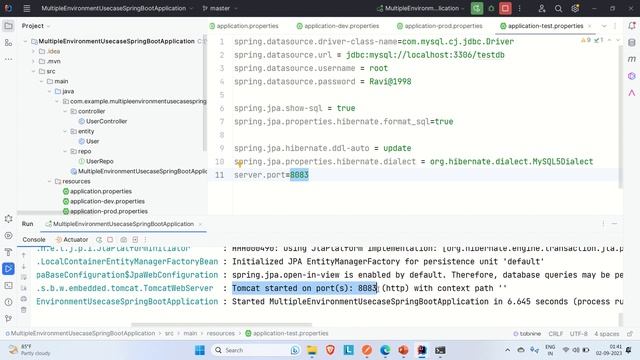Click CRLF line separator in status bar
Screen dimensions: 640x360
tap(556, 333)
